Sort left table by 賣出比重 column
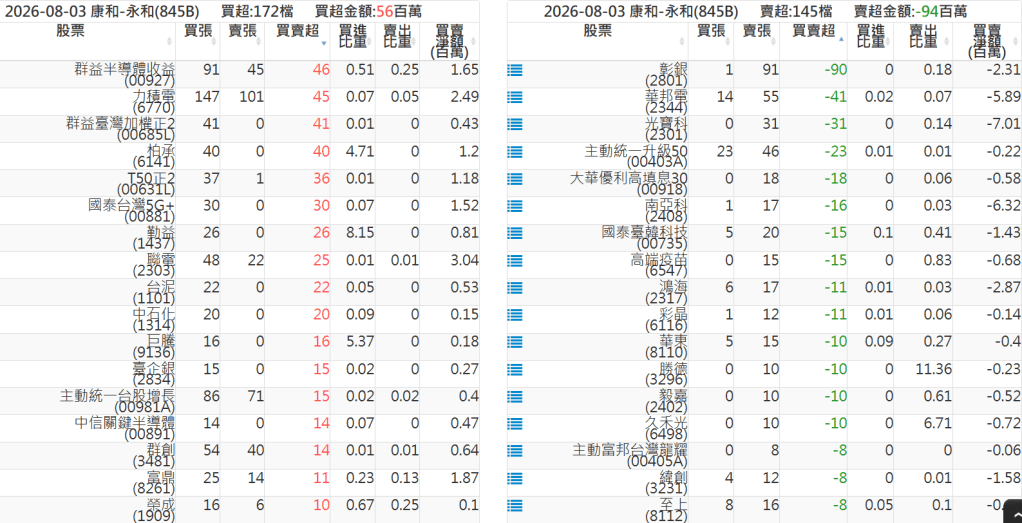Viewport: 1022px width, 523px height. coord(398,42)
